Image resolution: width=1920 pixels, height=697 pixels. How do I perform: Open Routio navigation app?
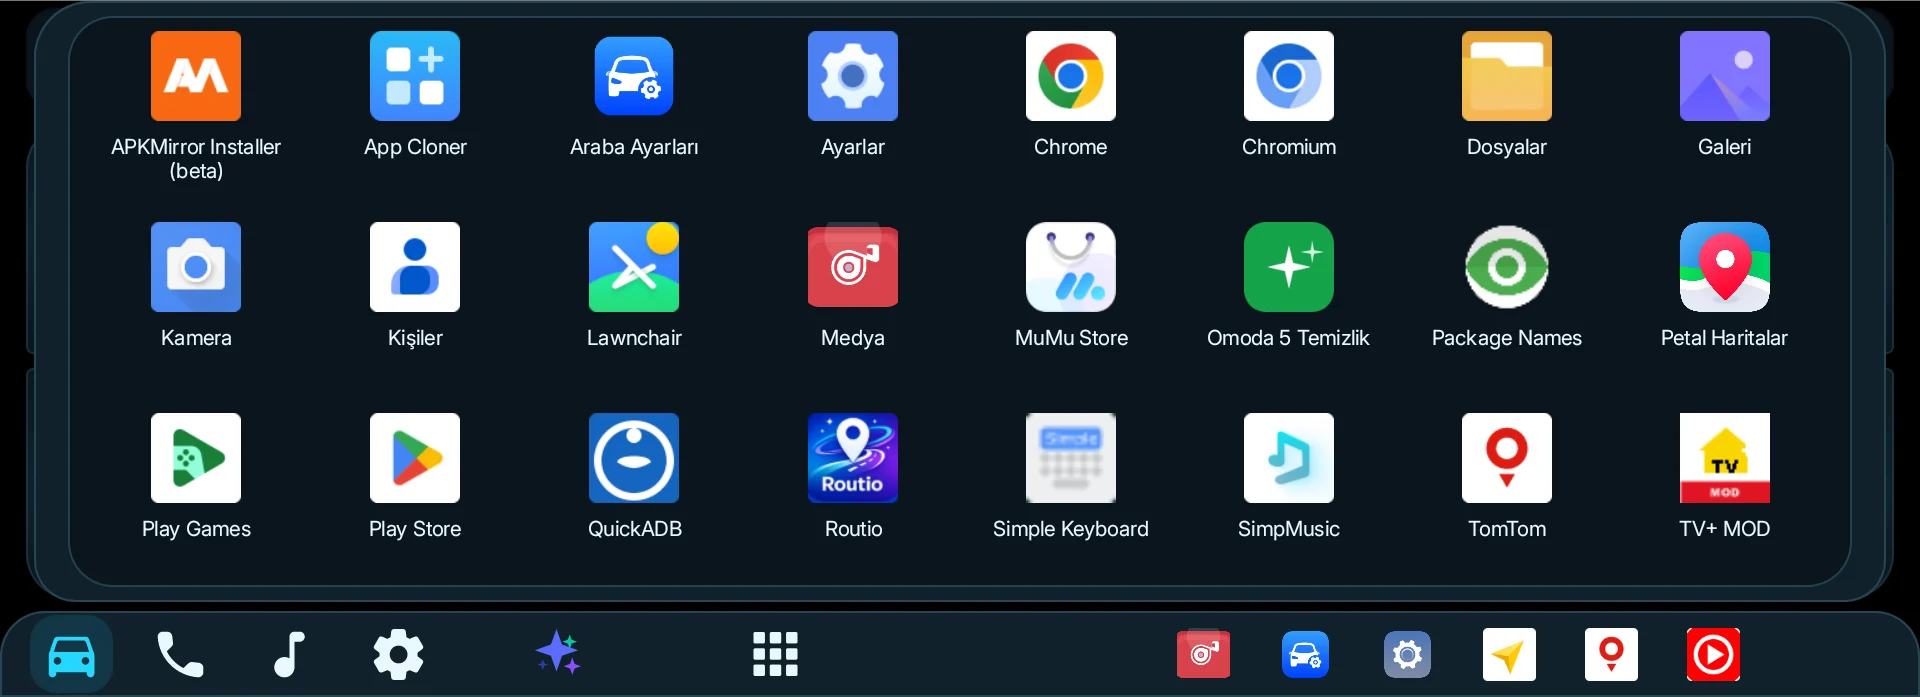point(853,458)
